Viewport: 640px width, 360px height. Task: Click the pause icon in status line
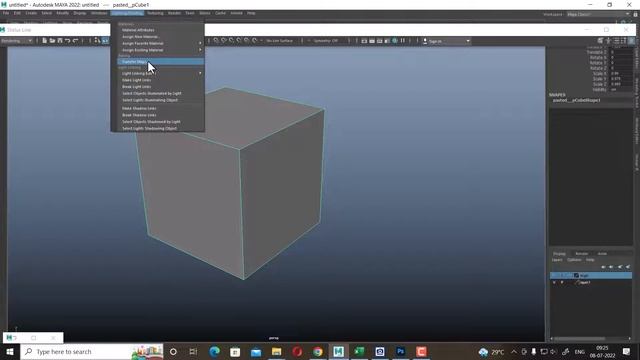point(403,41)
